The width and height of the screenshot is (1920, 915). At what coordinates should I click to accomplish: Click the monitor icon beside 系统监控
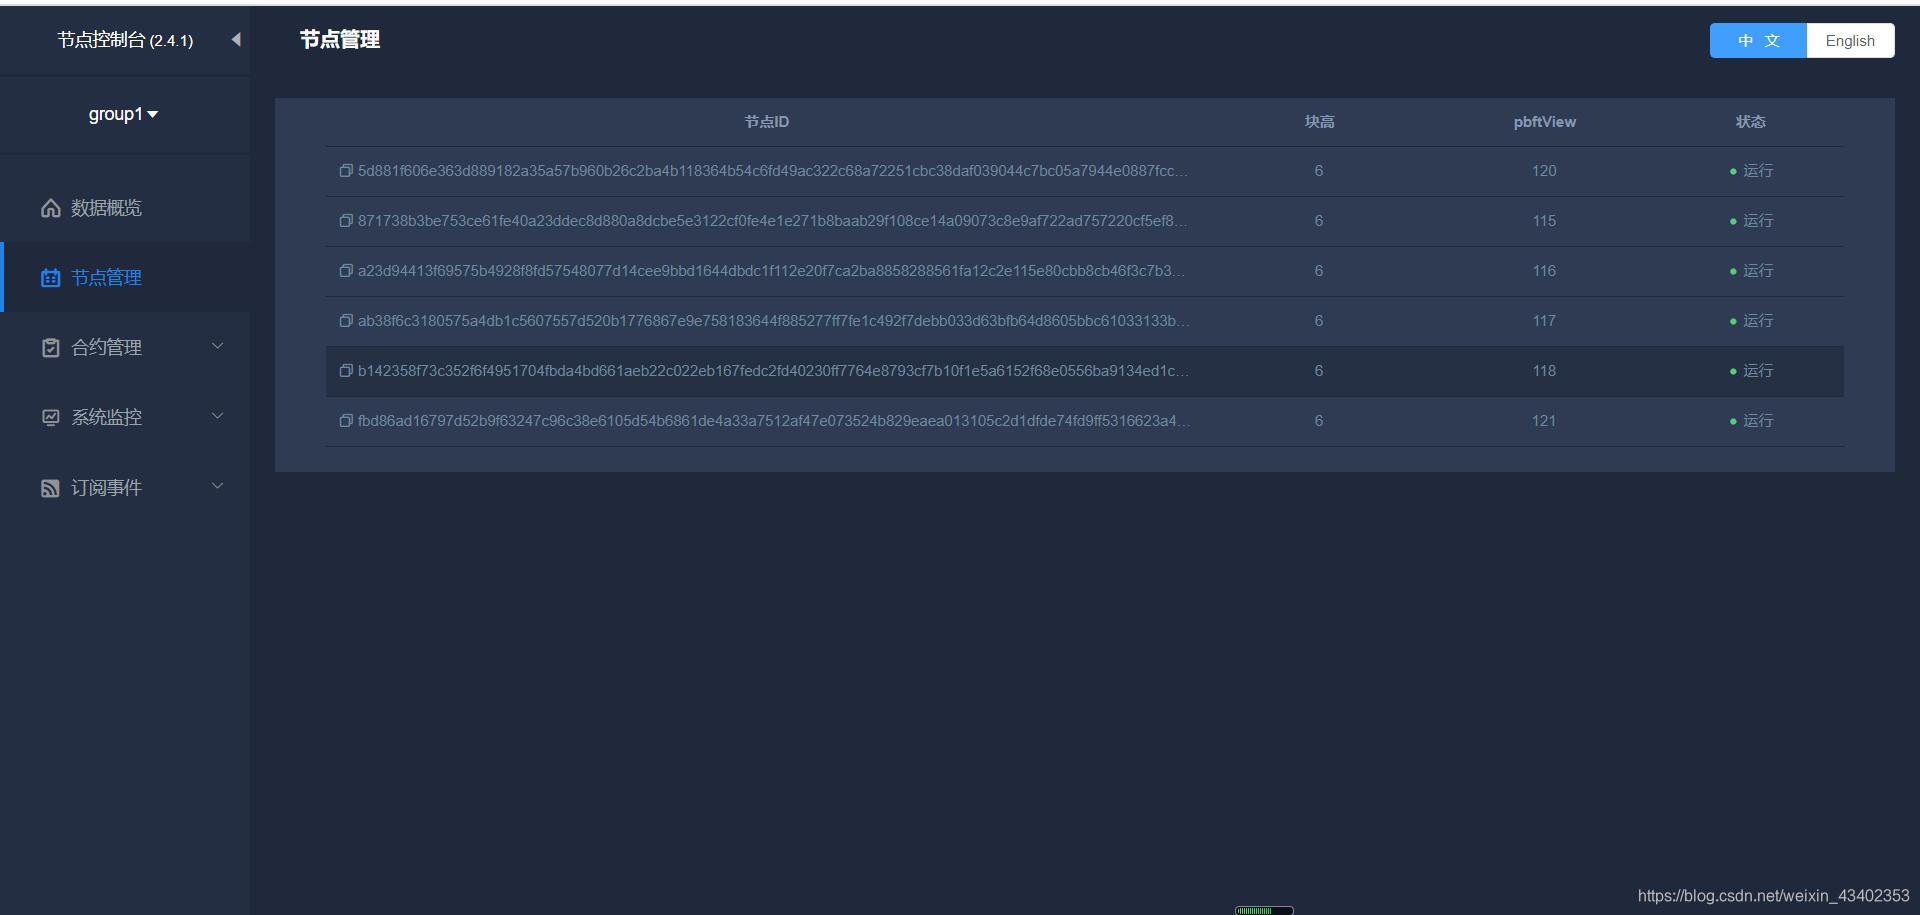coord(50,418)
